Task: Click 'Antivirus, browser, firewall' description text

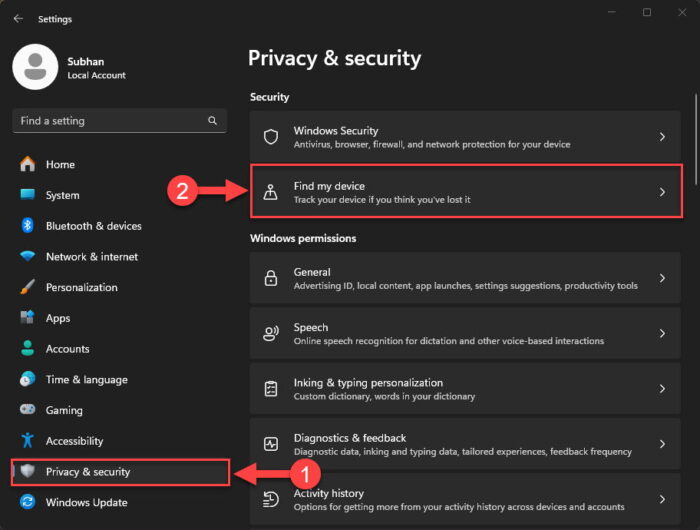Action: (432, 144)
